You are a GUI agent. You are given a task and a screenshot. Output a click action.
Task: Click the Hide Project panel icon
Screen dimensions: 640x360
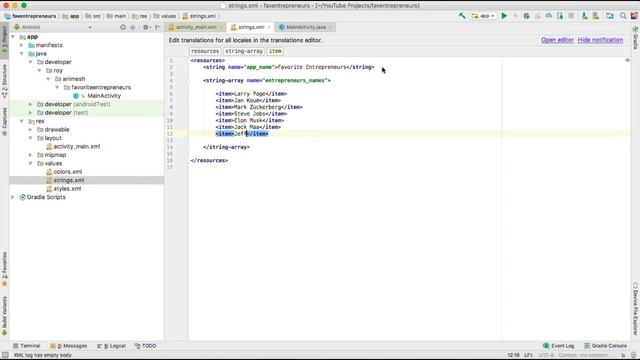click(158, 27)
